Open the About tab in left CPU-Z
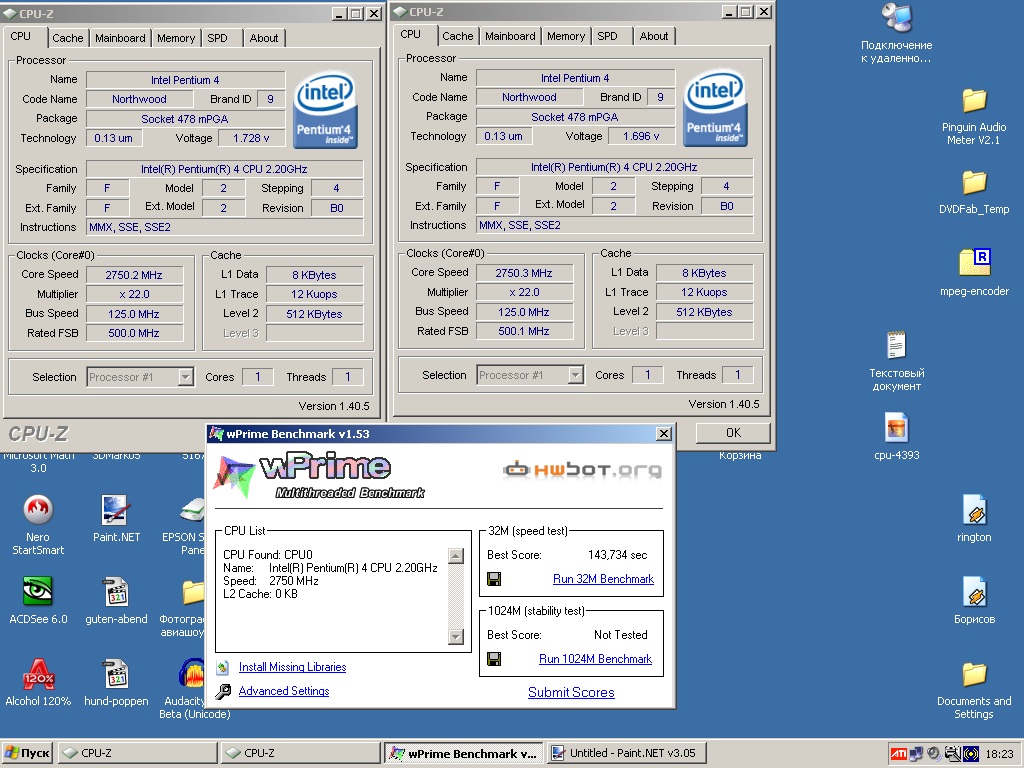This screenshot has width=1024, height=768. (264, 38)
